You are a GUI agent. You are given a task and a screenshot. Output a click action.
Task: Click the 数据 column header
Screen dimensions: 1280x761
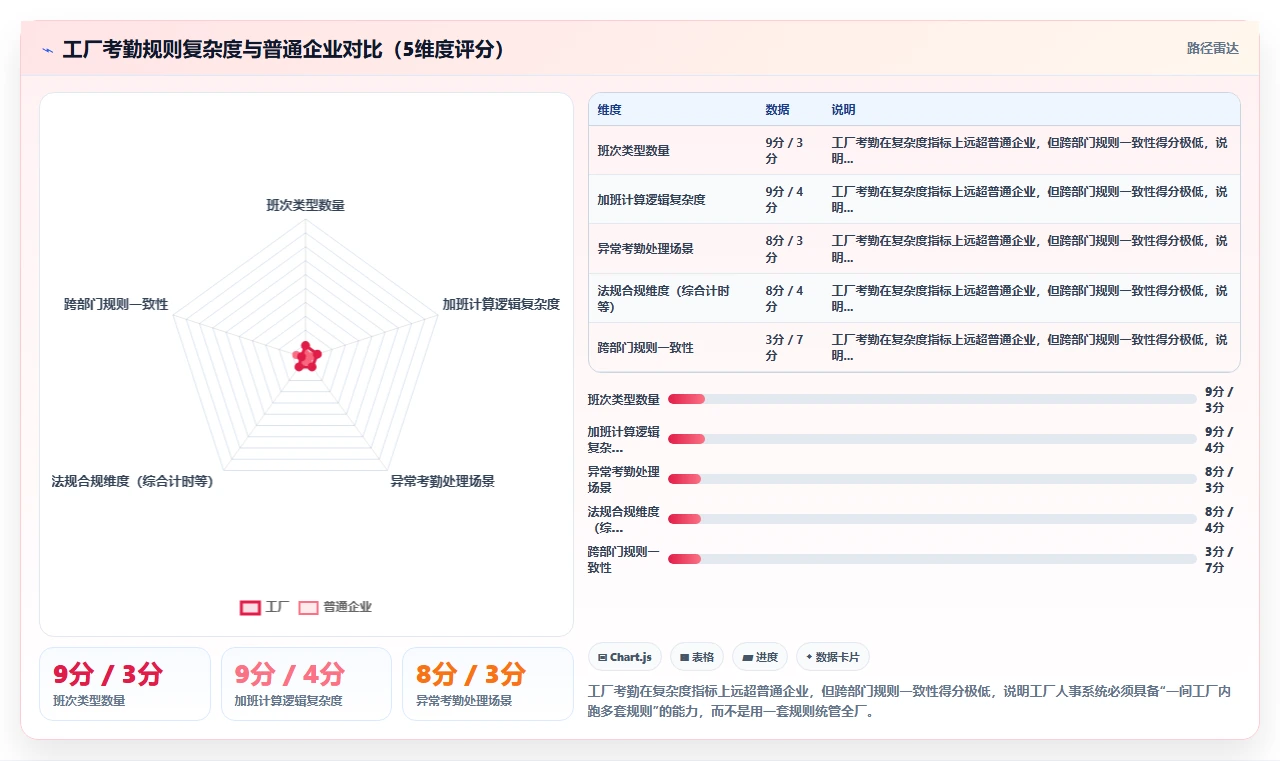point(777,110)
